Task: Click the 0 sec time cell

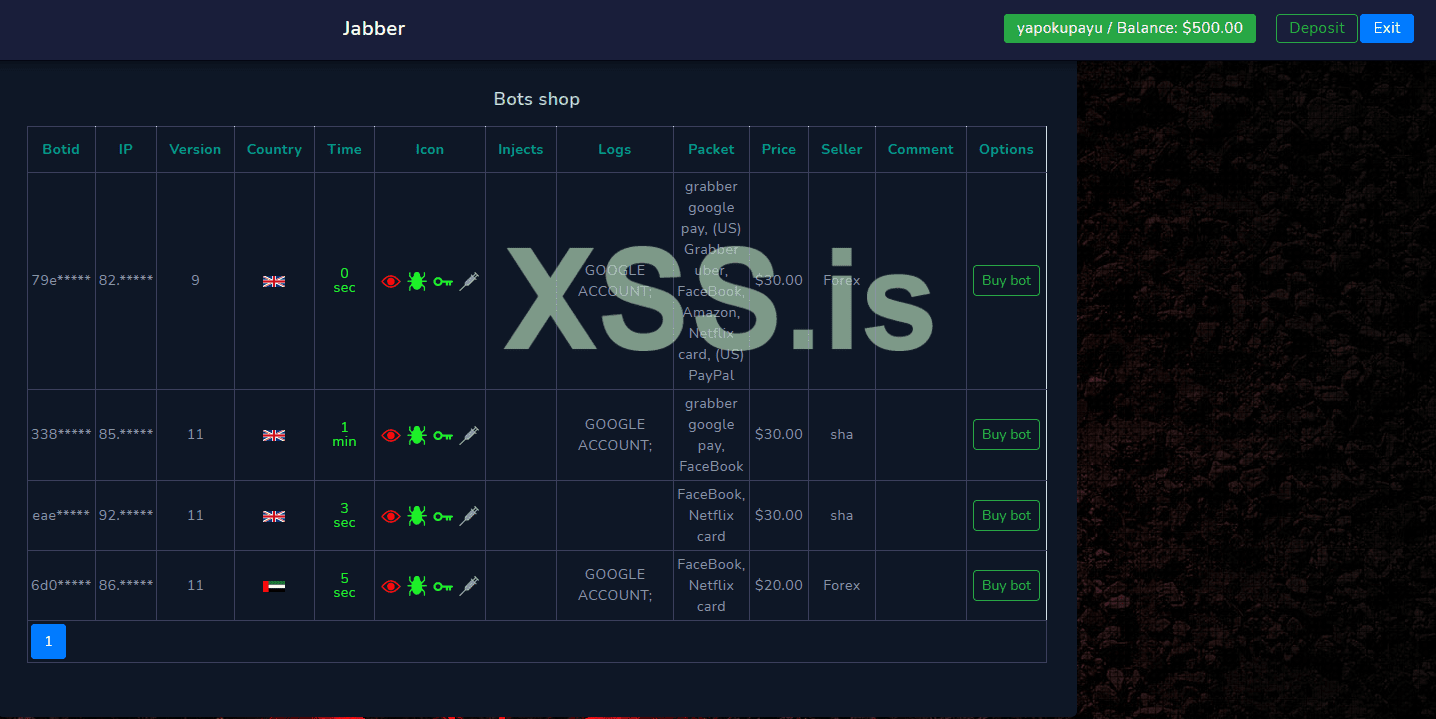Action: coord(344,281)
